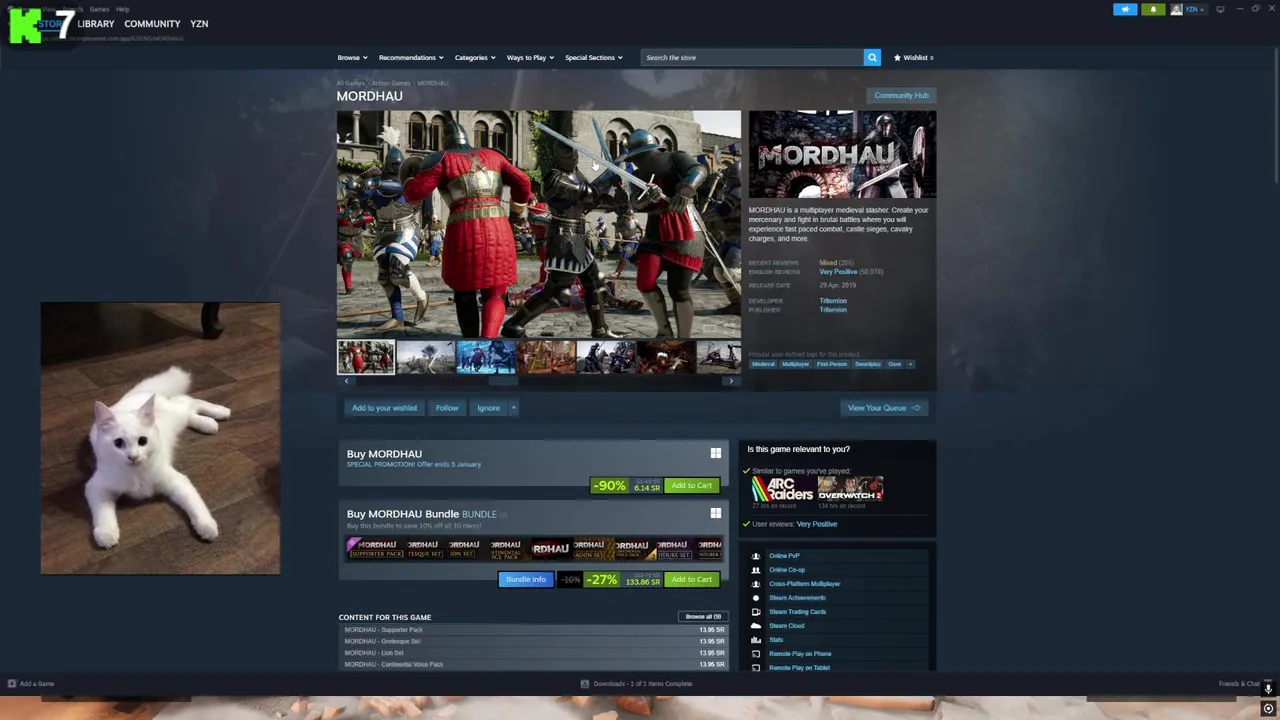This screenshot has width=1280, height=720.
Task: Expand more tags with the plus button
Action: [x=910, y=364]
